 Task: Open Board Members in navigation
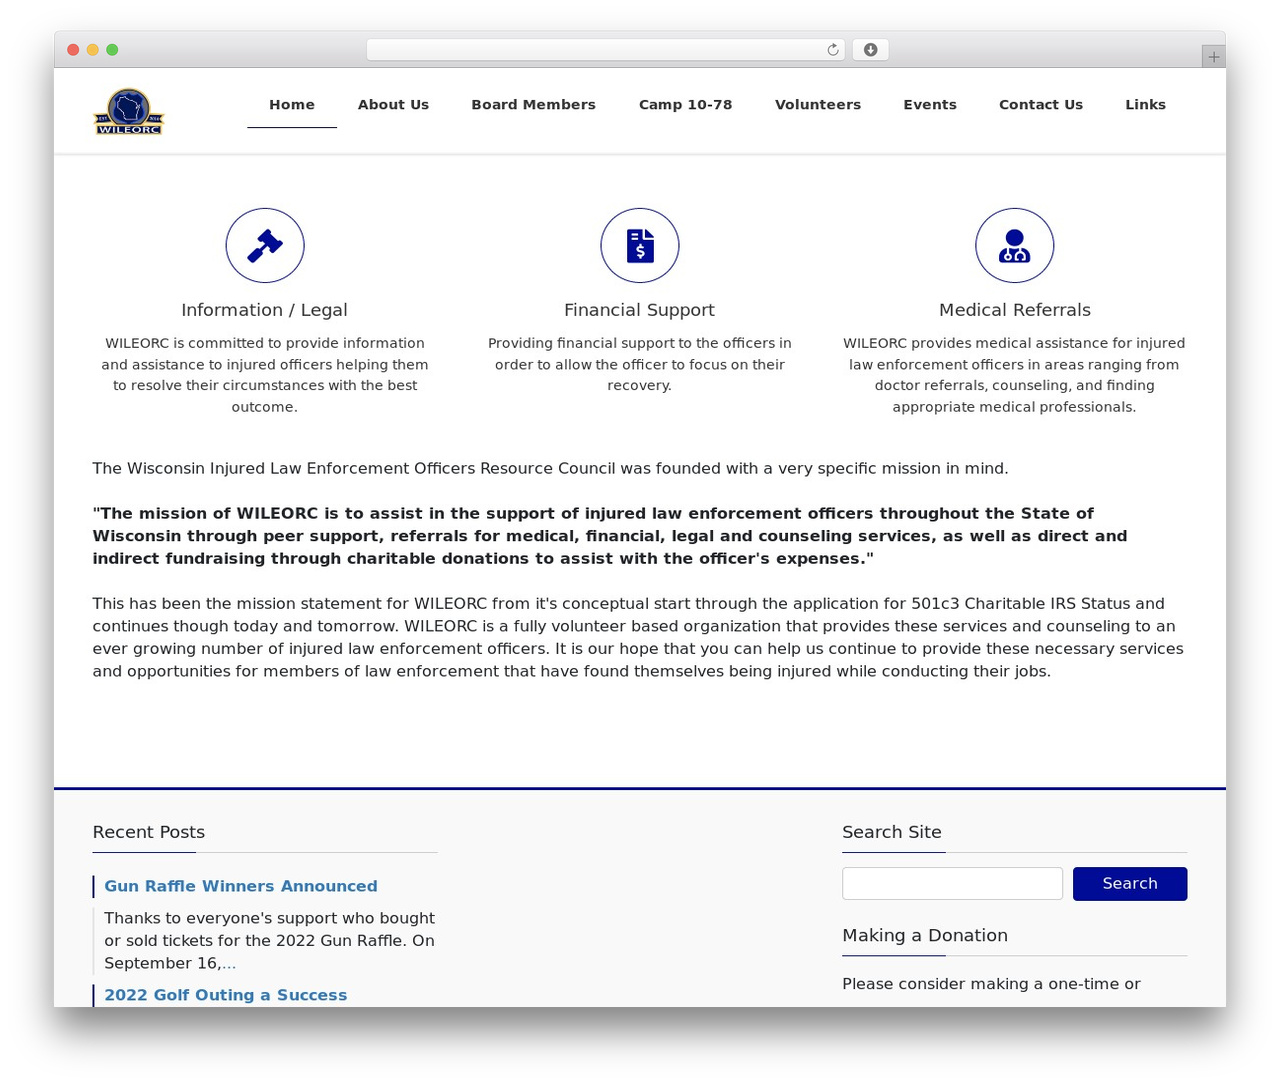[x=533, y=104]
